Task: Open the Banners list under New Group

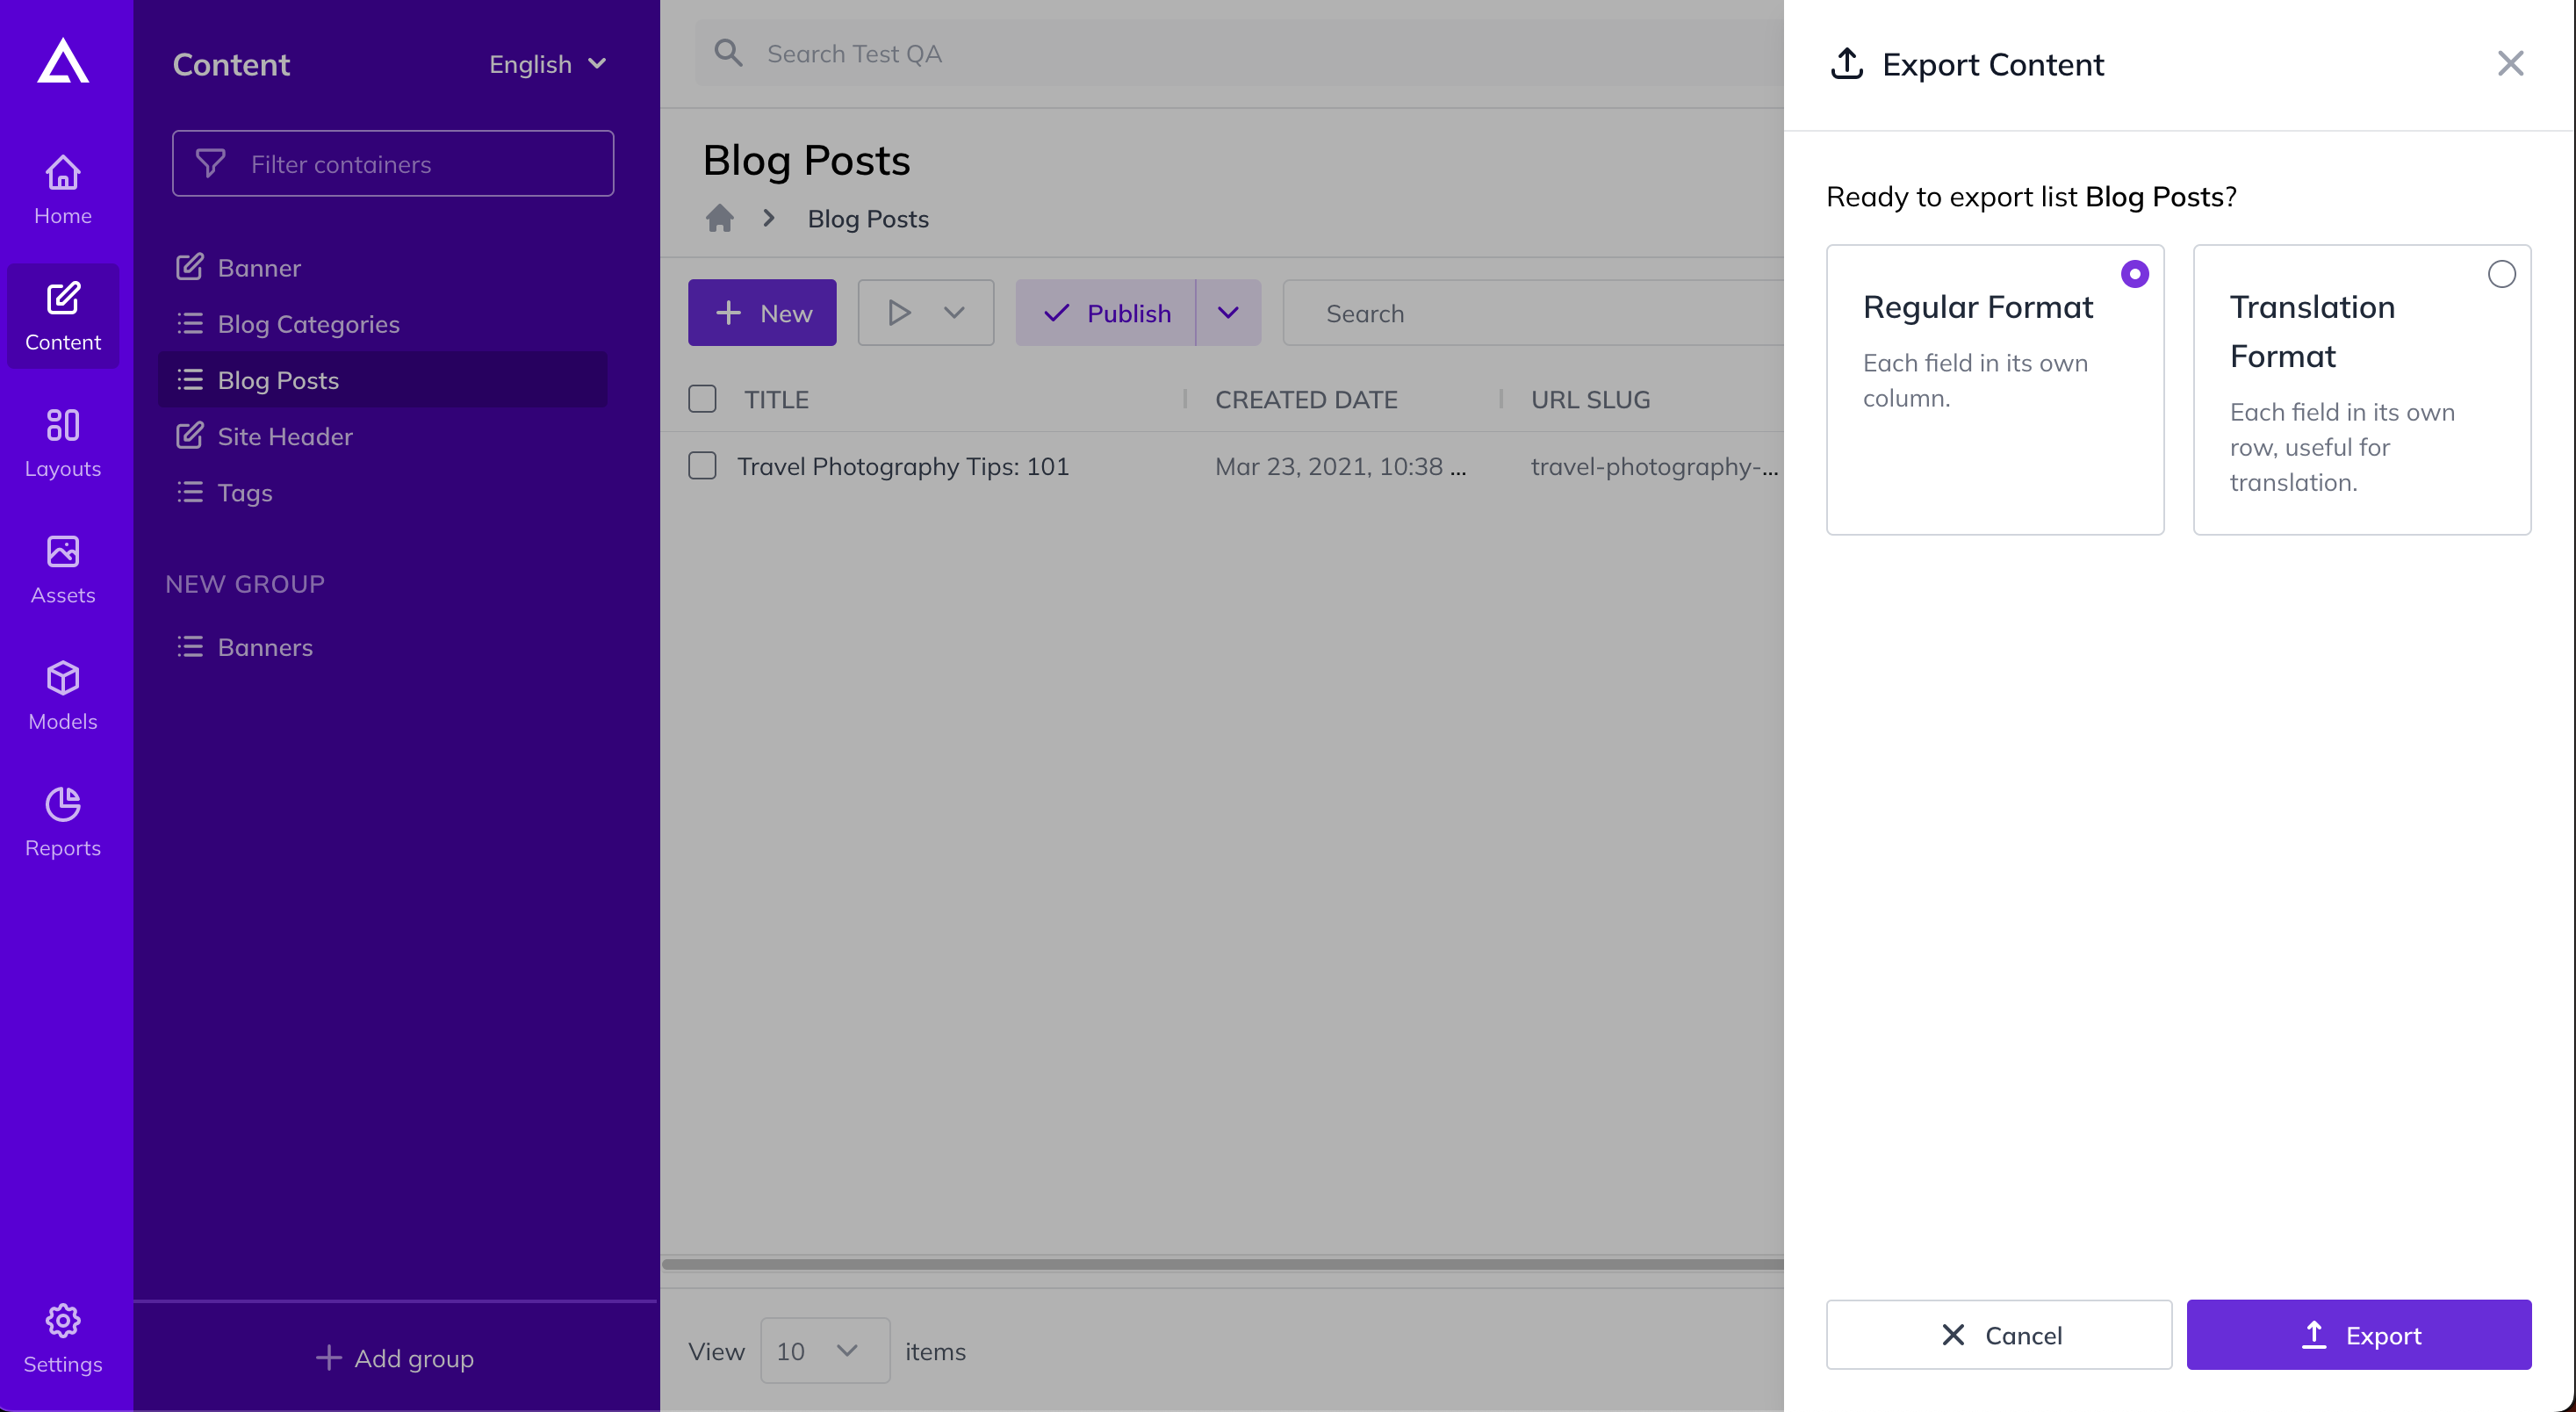Action: coord(382,647)
